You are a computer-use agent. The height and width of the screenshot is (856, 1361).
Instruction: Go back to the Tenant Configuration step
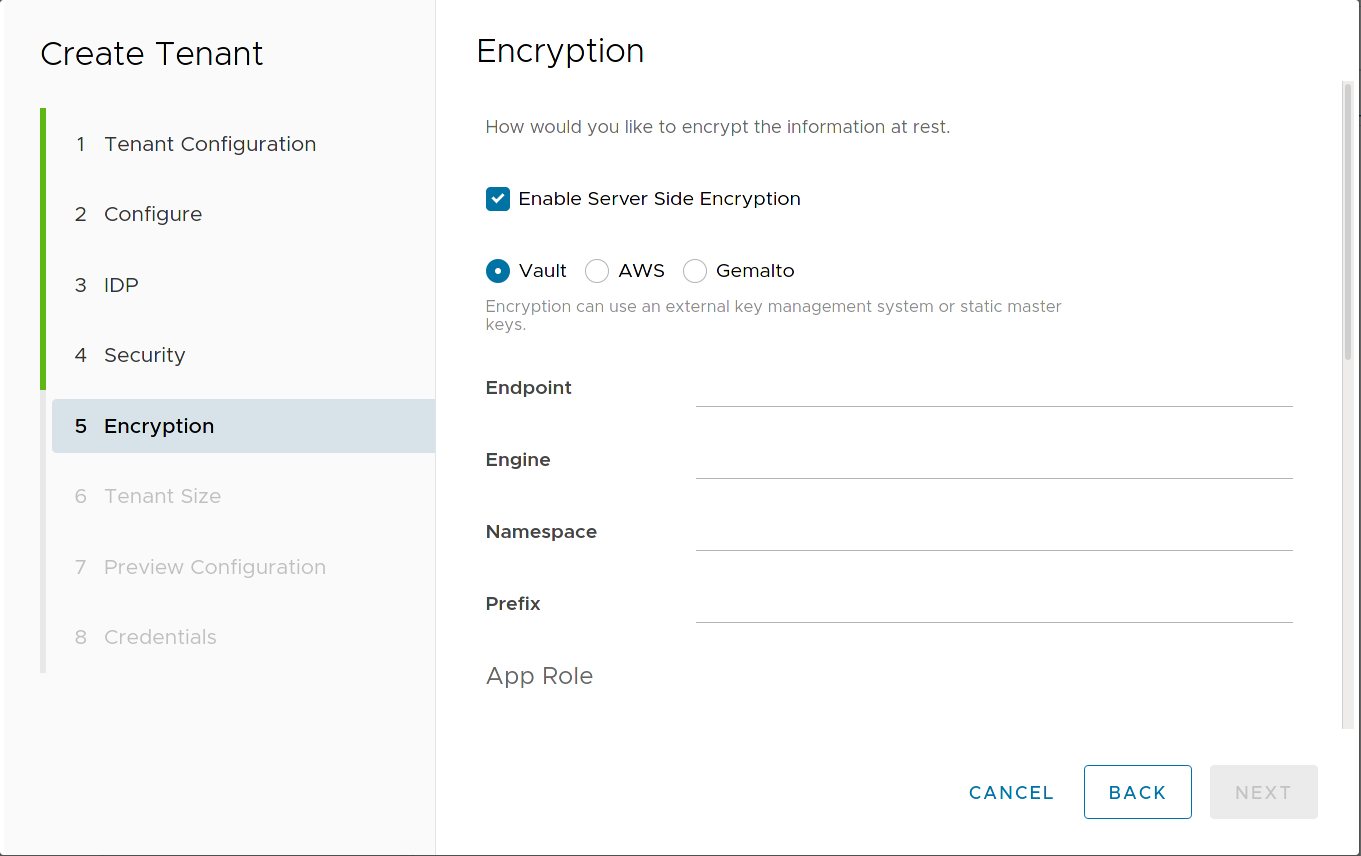(x=209, y=143)
